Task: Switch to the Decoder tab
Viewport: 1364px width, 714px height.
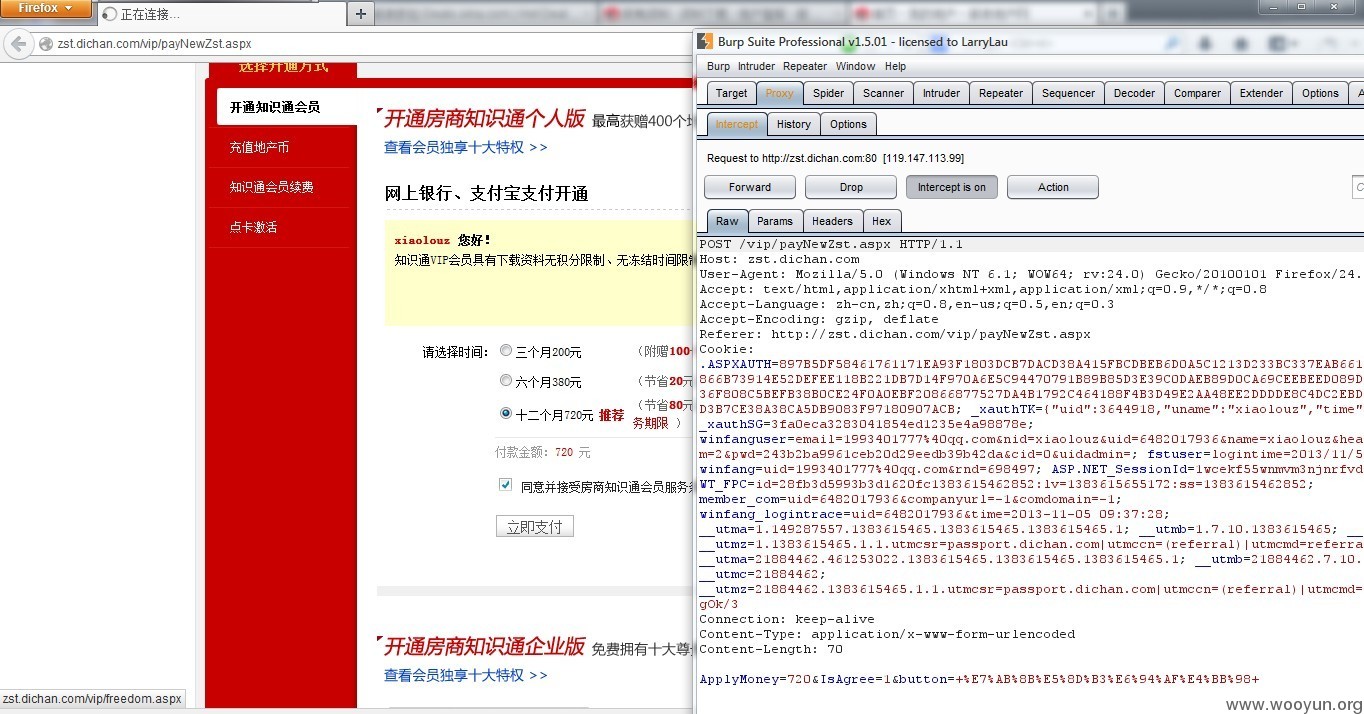Action: click(x=1134, y=93)
